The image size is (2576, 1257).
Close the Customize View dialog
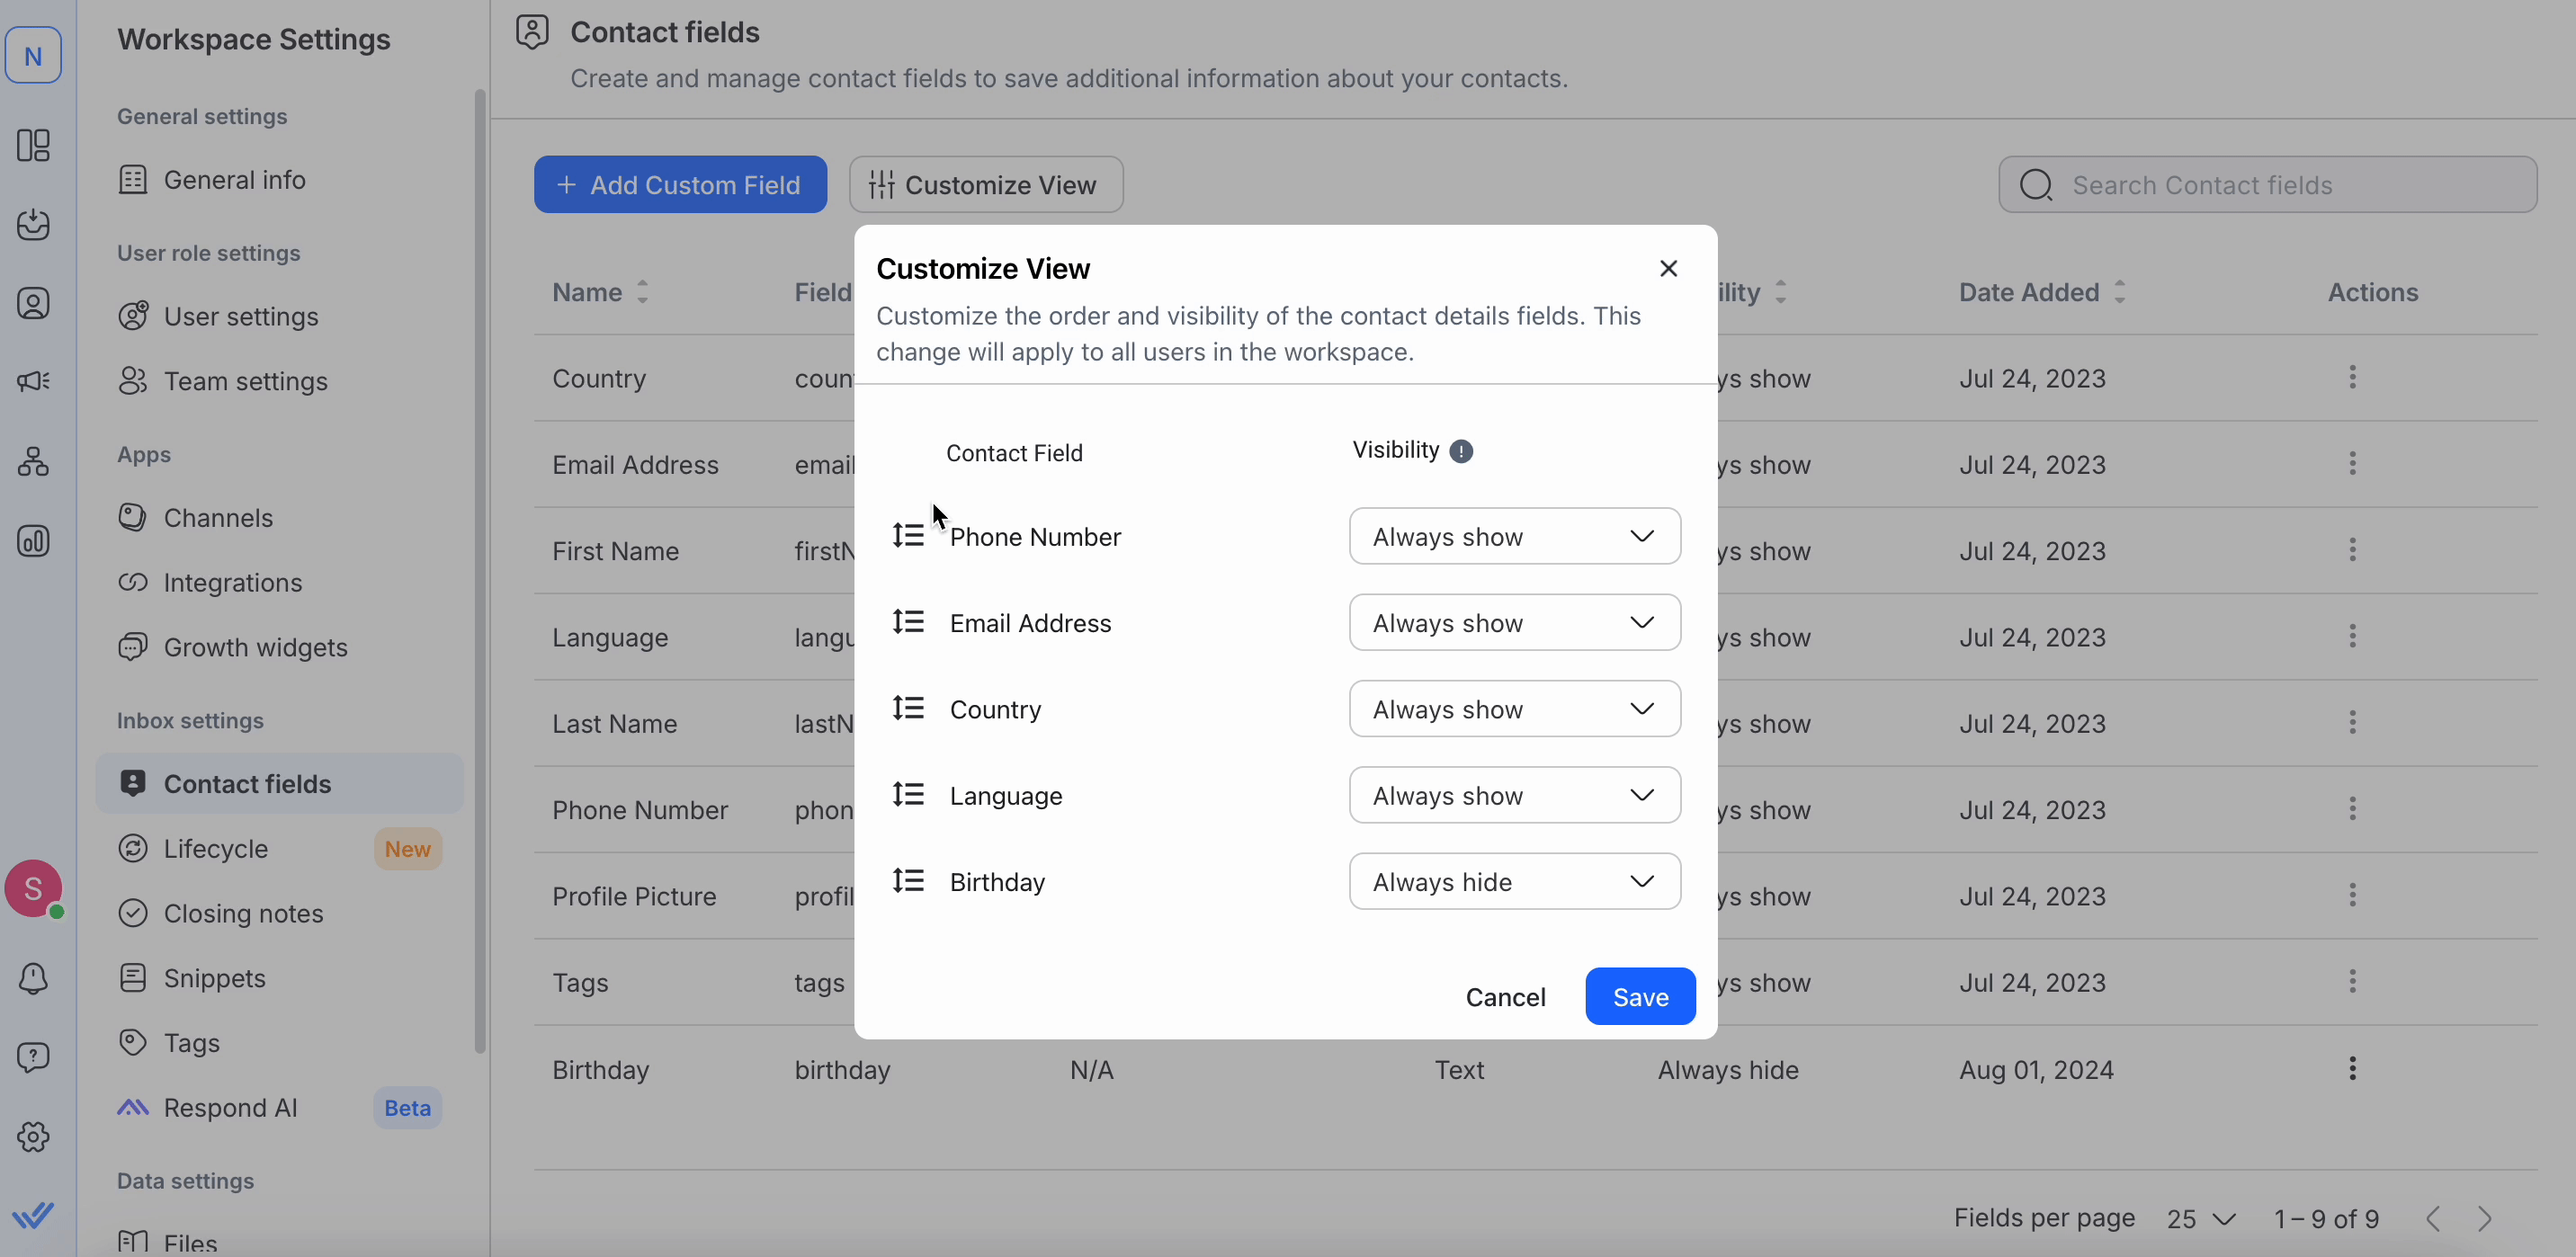(x=1668, y=268)
